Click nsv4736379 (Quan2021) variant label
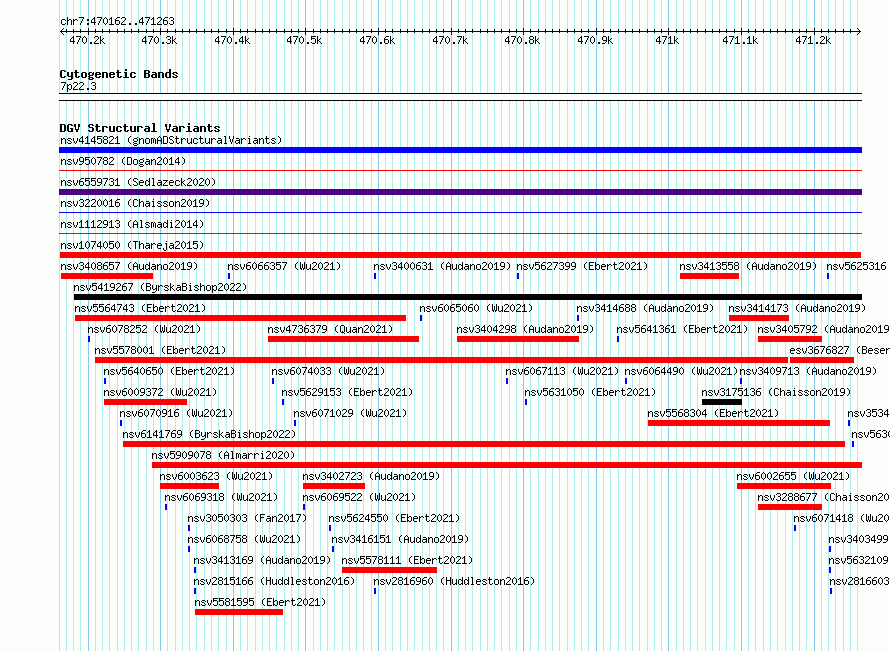The height and width of the screenshot is (651, 890). tap(330, 329)
